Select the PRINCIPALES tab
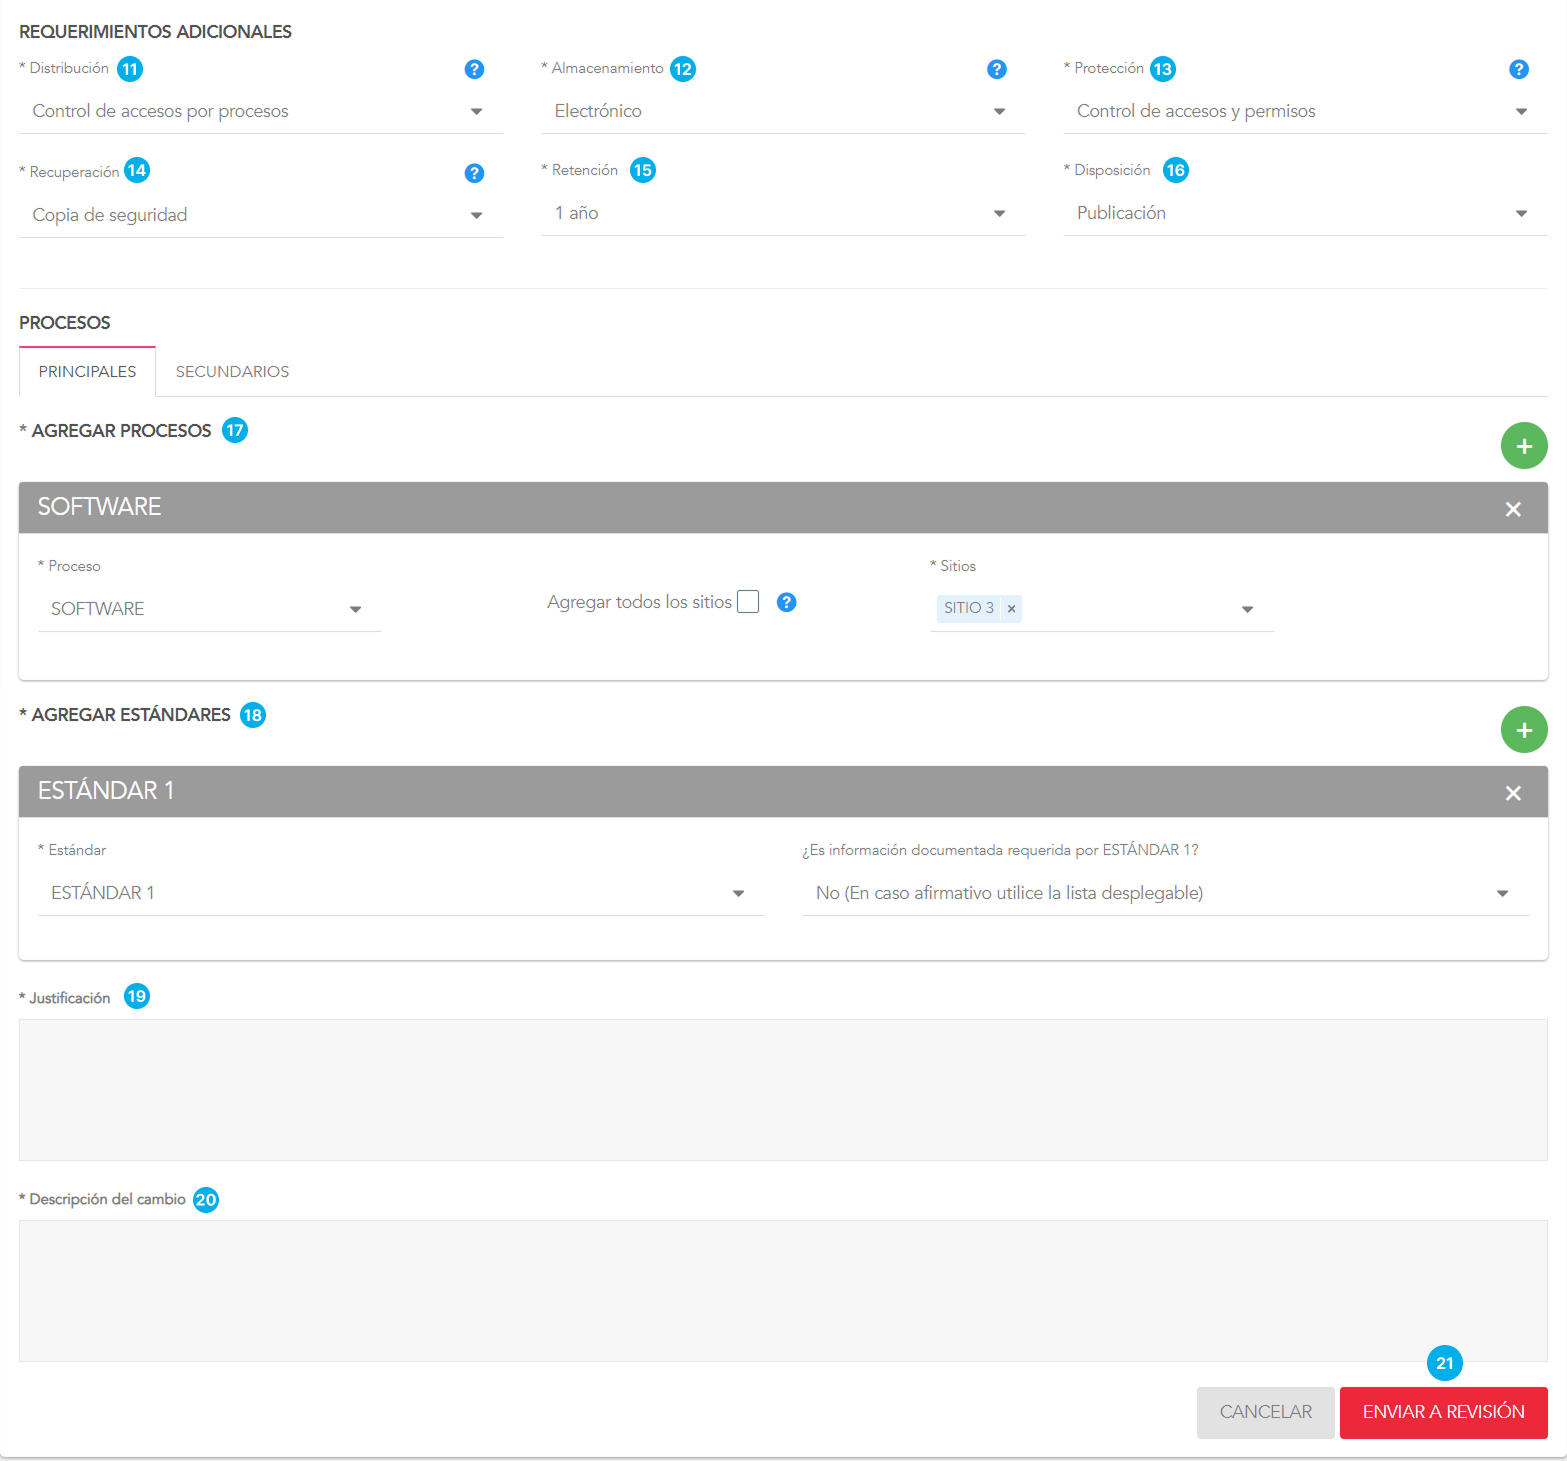Screen dimensions: 1567x1461 click(87, 372)
